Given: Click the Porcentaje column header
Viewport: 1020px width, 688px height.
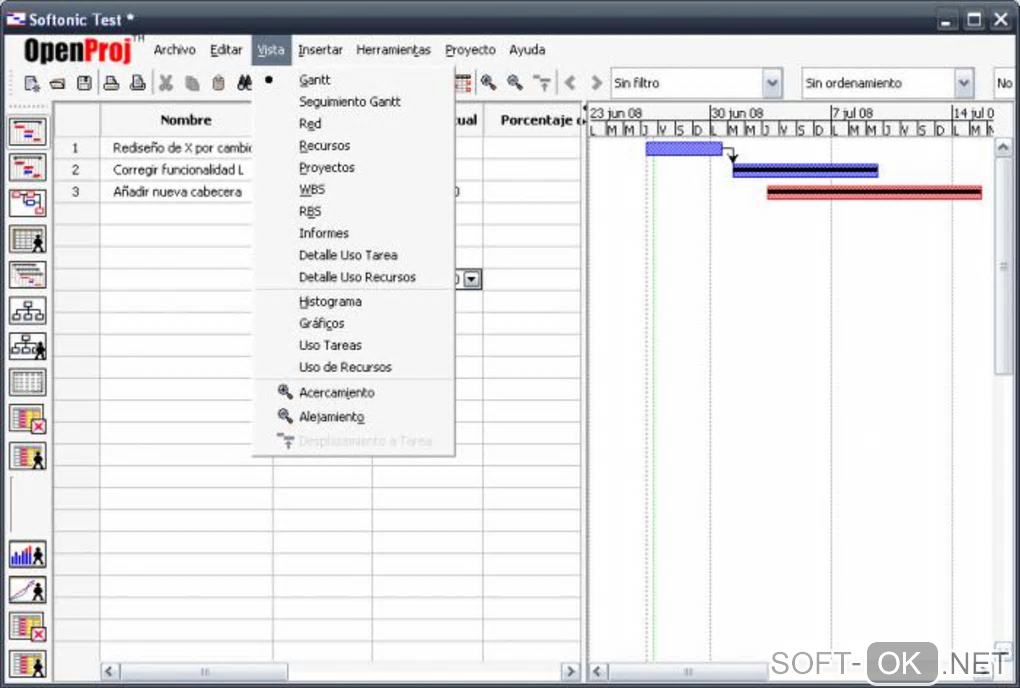Looking at the screenshot, I should pos(533,120).
